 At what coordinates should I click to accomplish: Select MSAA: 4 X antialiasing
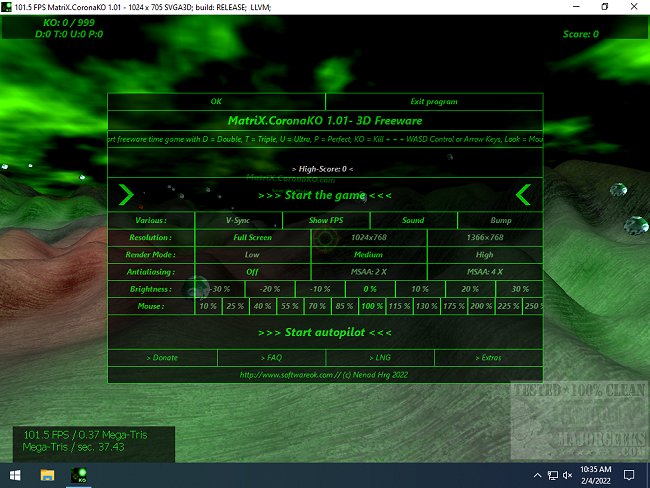point(485,272)
